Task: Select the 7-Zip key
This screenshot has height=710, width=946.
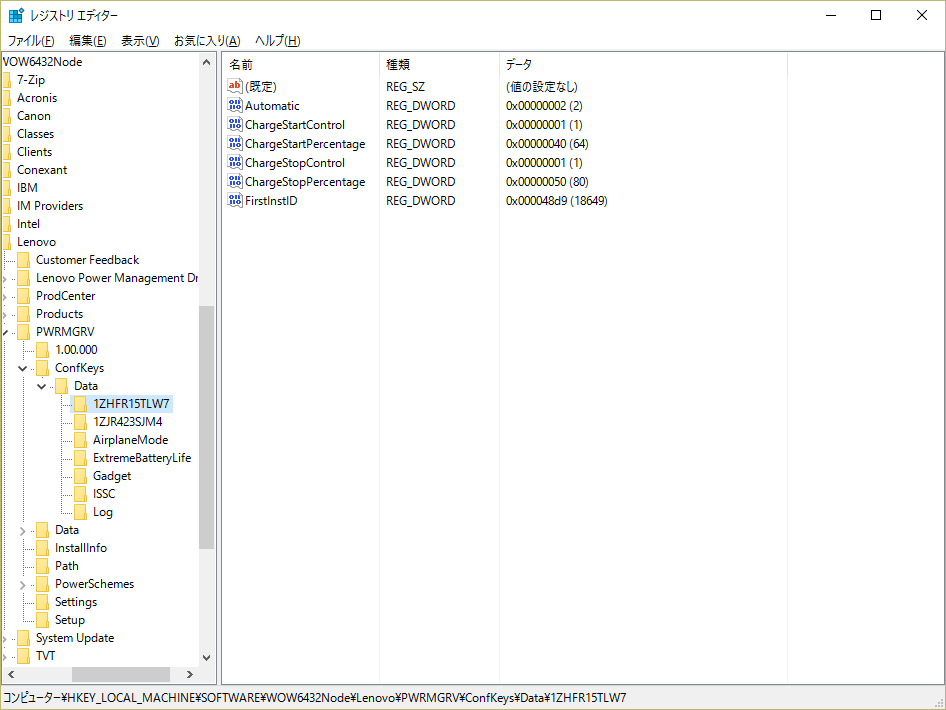Action: pos(31,80)
